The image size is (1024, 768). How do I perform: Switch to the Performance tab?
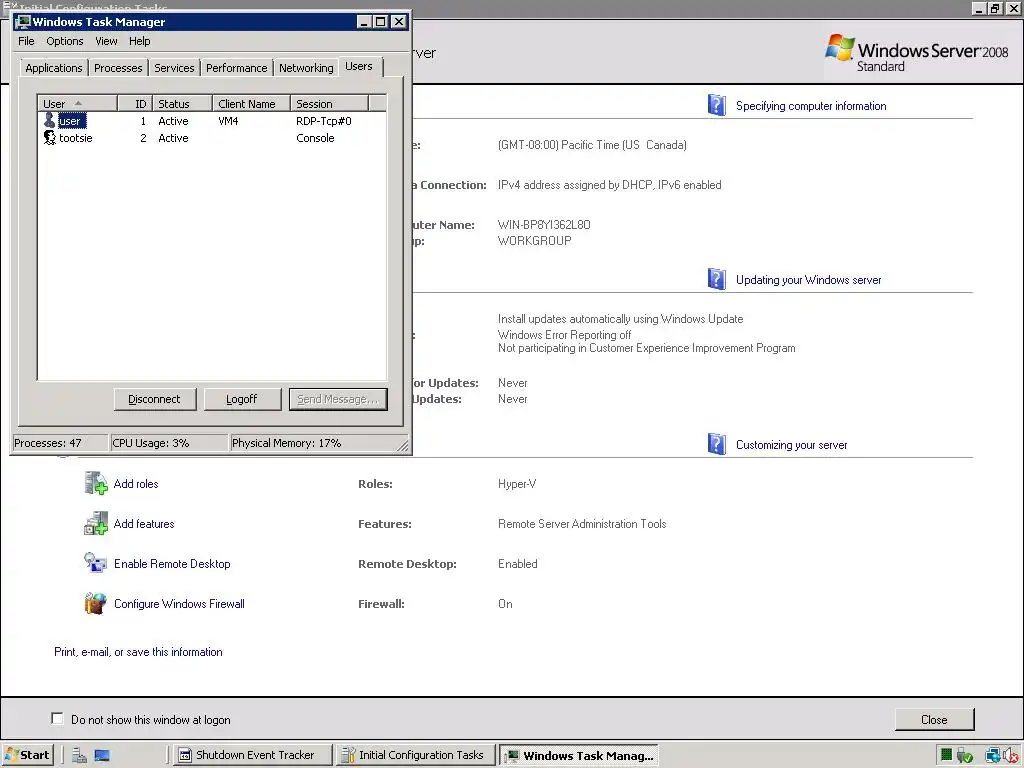[236, 68]
